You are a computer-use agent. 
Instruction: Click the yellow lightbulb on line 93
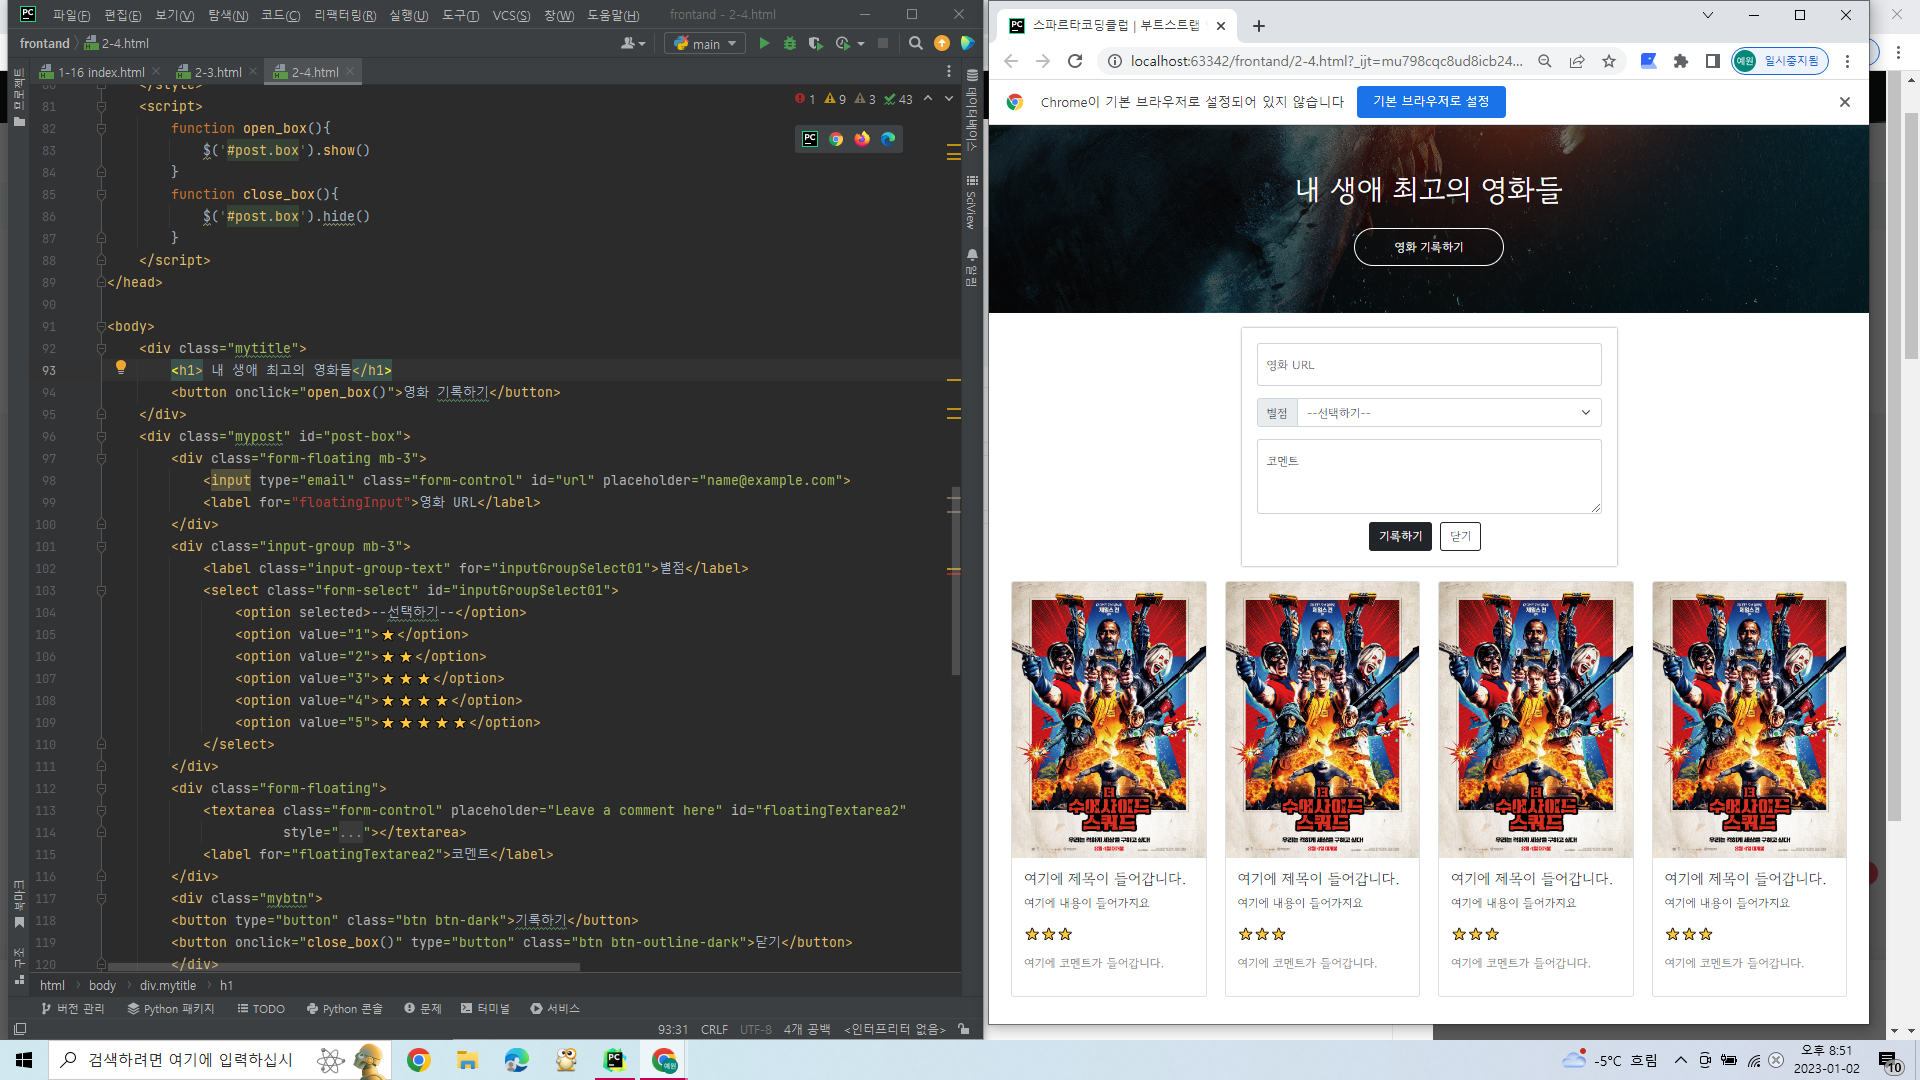[121, 368]
